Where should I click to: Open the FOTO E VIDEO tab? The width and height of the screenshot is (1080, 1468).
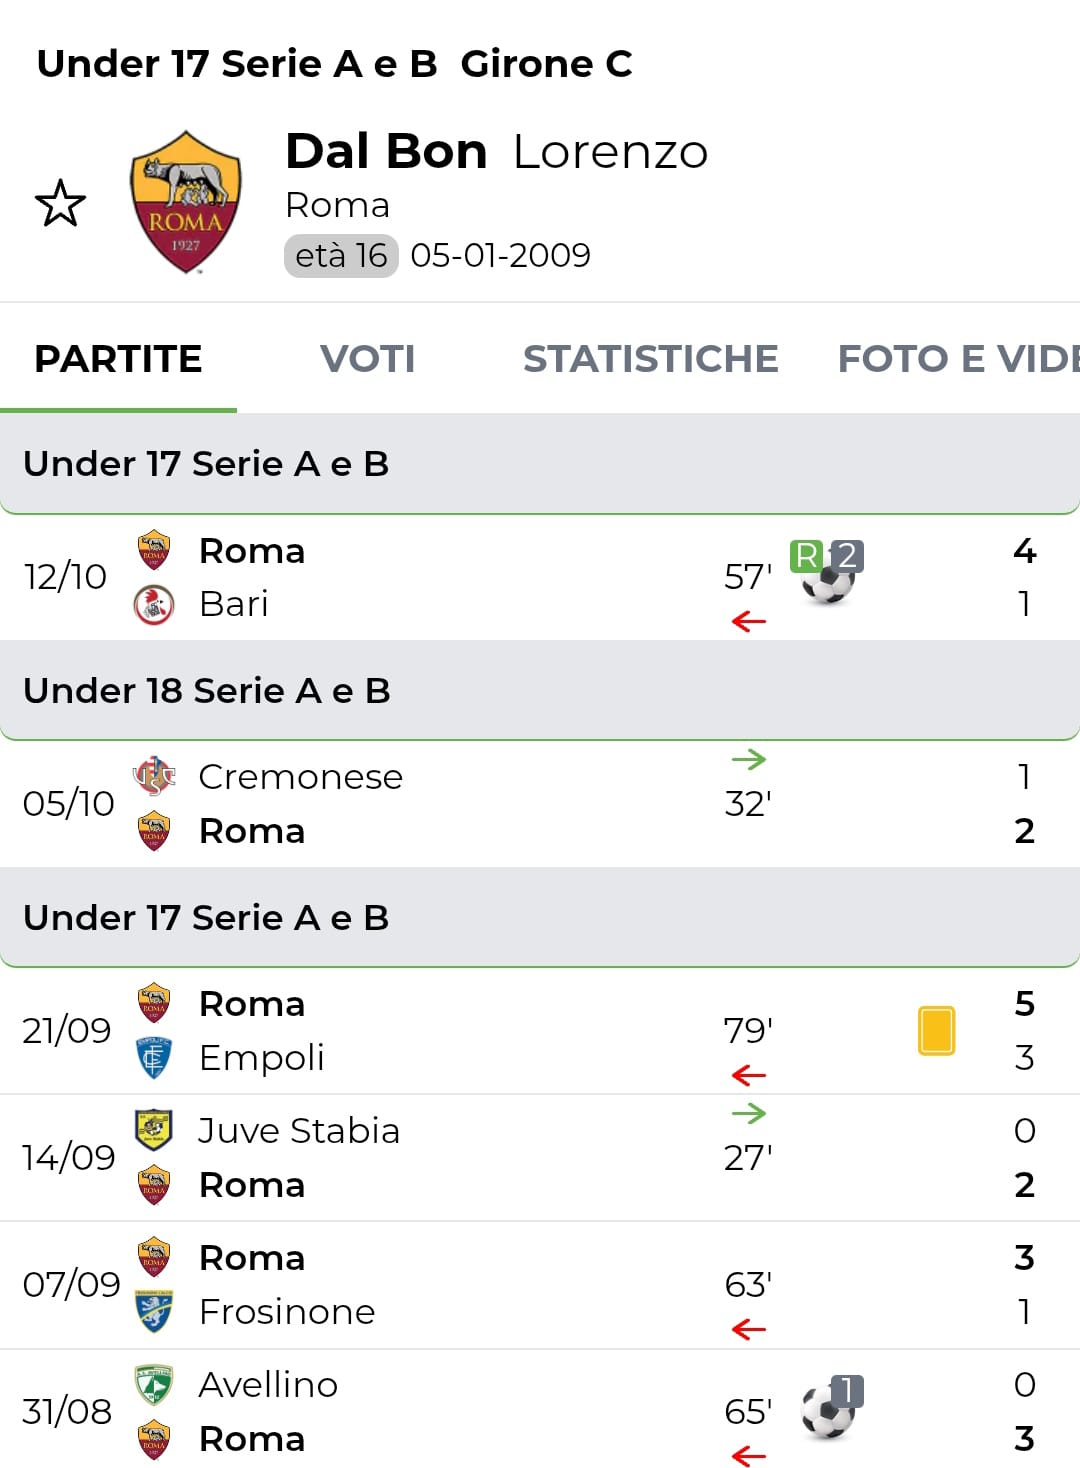[x=956, y=359]
